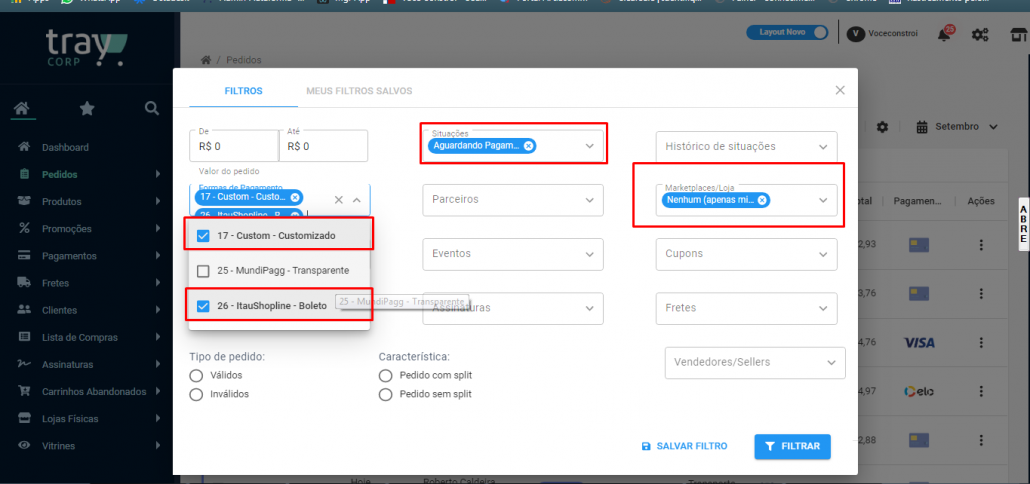Open Produtos in the sidebar menu
The height and width of the screenshot is (484, 1030).
pyautogui.click(x=62, y=201)
